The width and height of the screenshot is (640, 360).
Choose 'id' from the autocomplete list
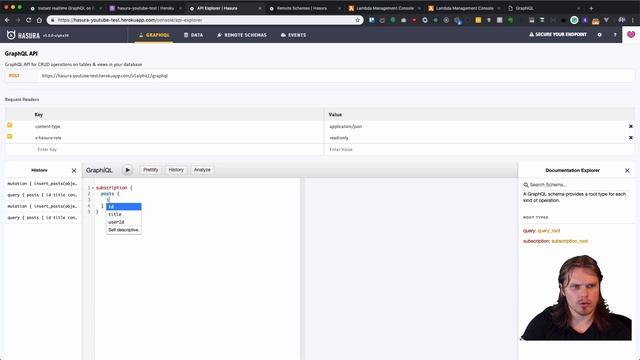tap(124, 207)
